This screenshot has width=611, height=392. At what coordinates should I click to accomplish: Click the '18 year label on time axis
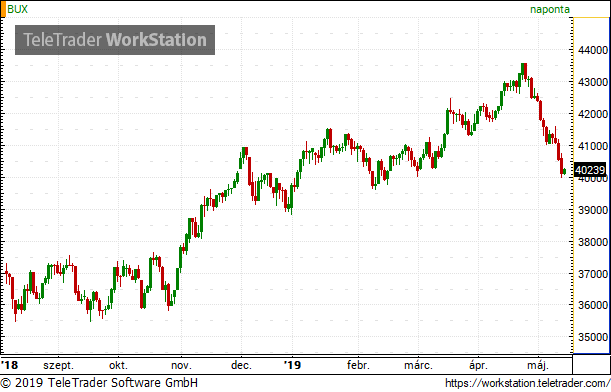[9, 365]
